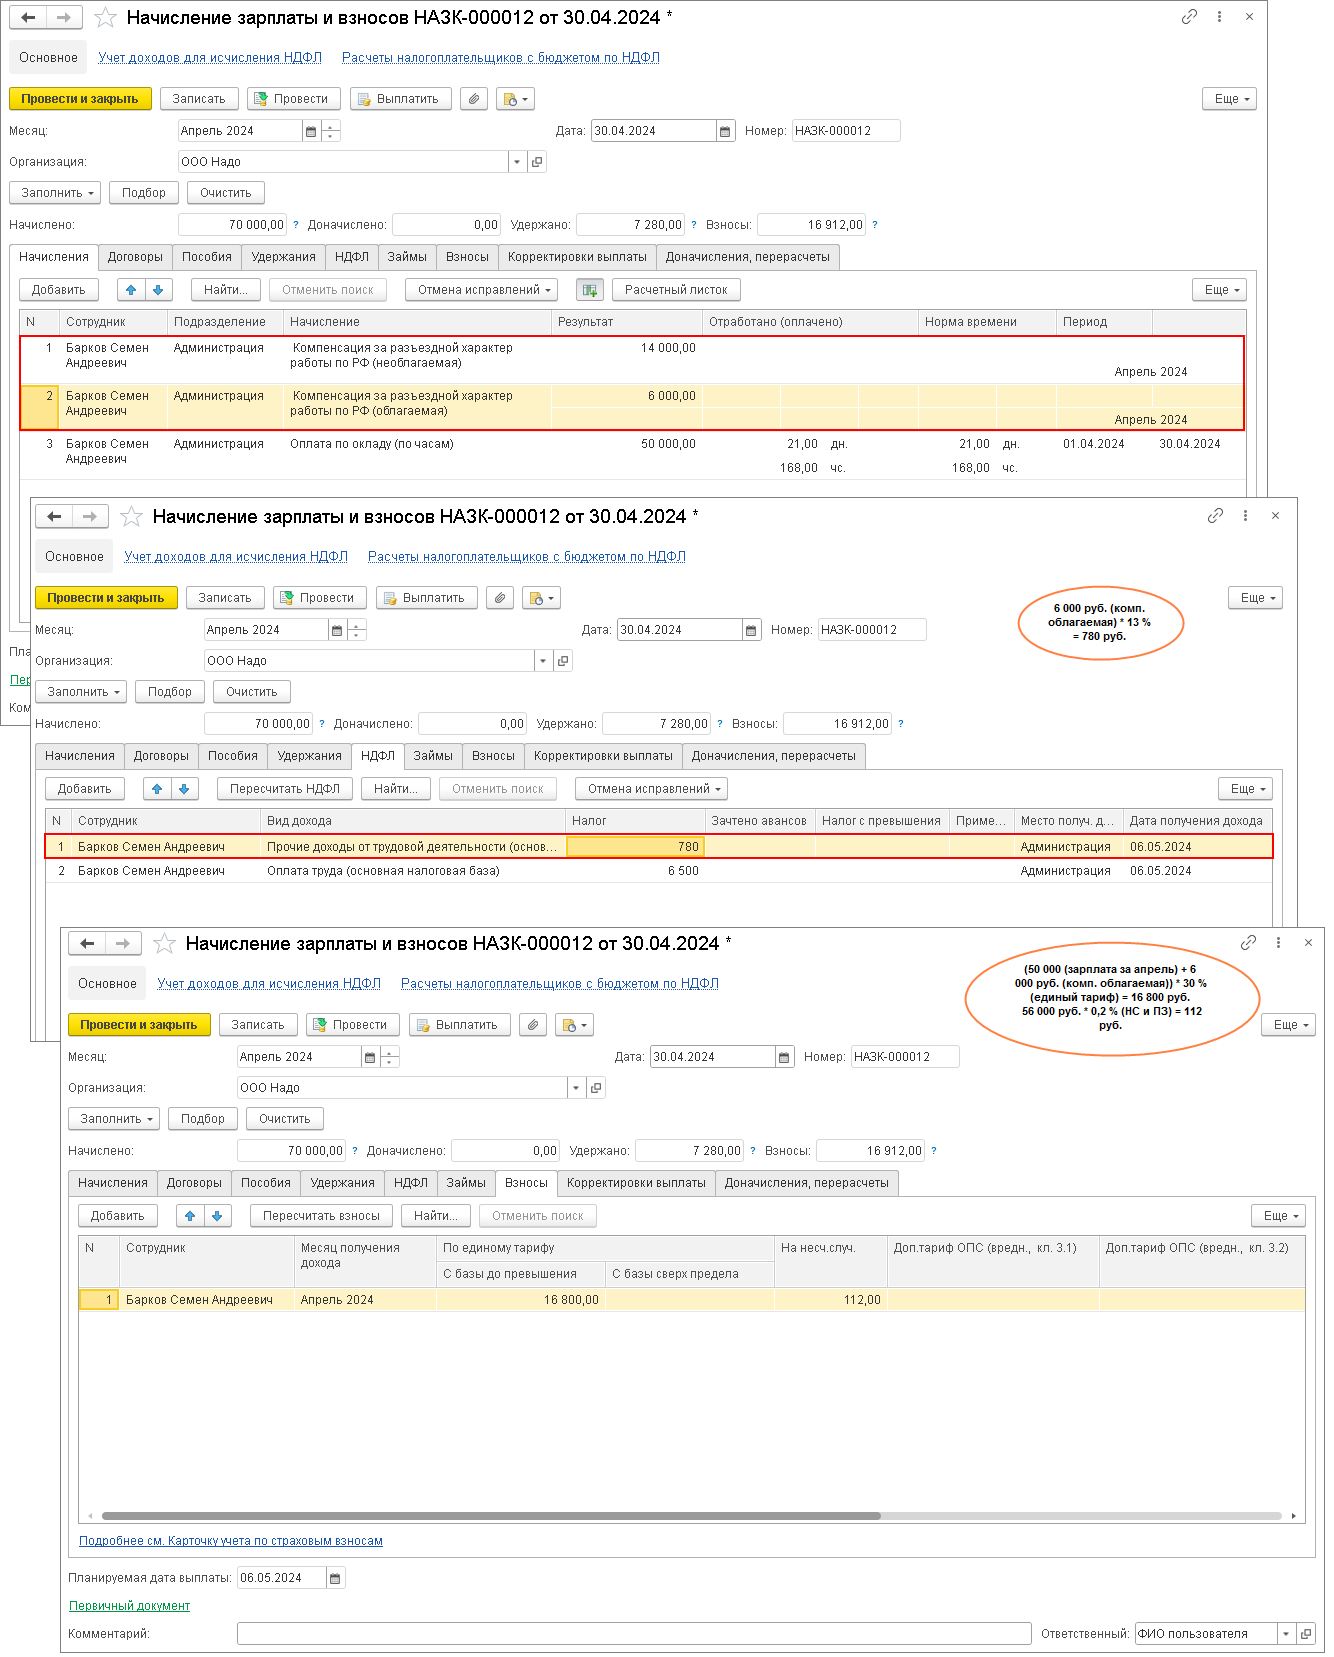1334x1657 pixels.
Task: Click help question mark next to Начислено in front window
Action: coord(355,1151)
